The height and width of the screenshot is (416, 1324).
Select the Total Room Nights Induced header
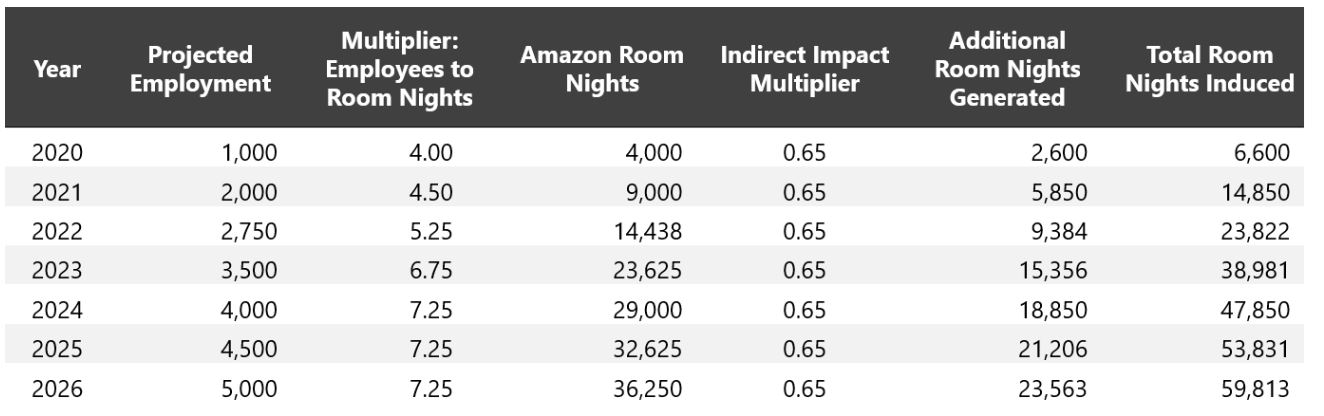(1210, 70)
